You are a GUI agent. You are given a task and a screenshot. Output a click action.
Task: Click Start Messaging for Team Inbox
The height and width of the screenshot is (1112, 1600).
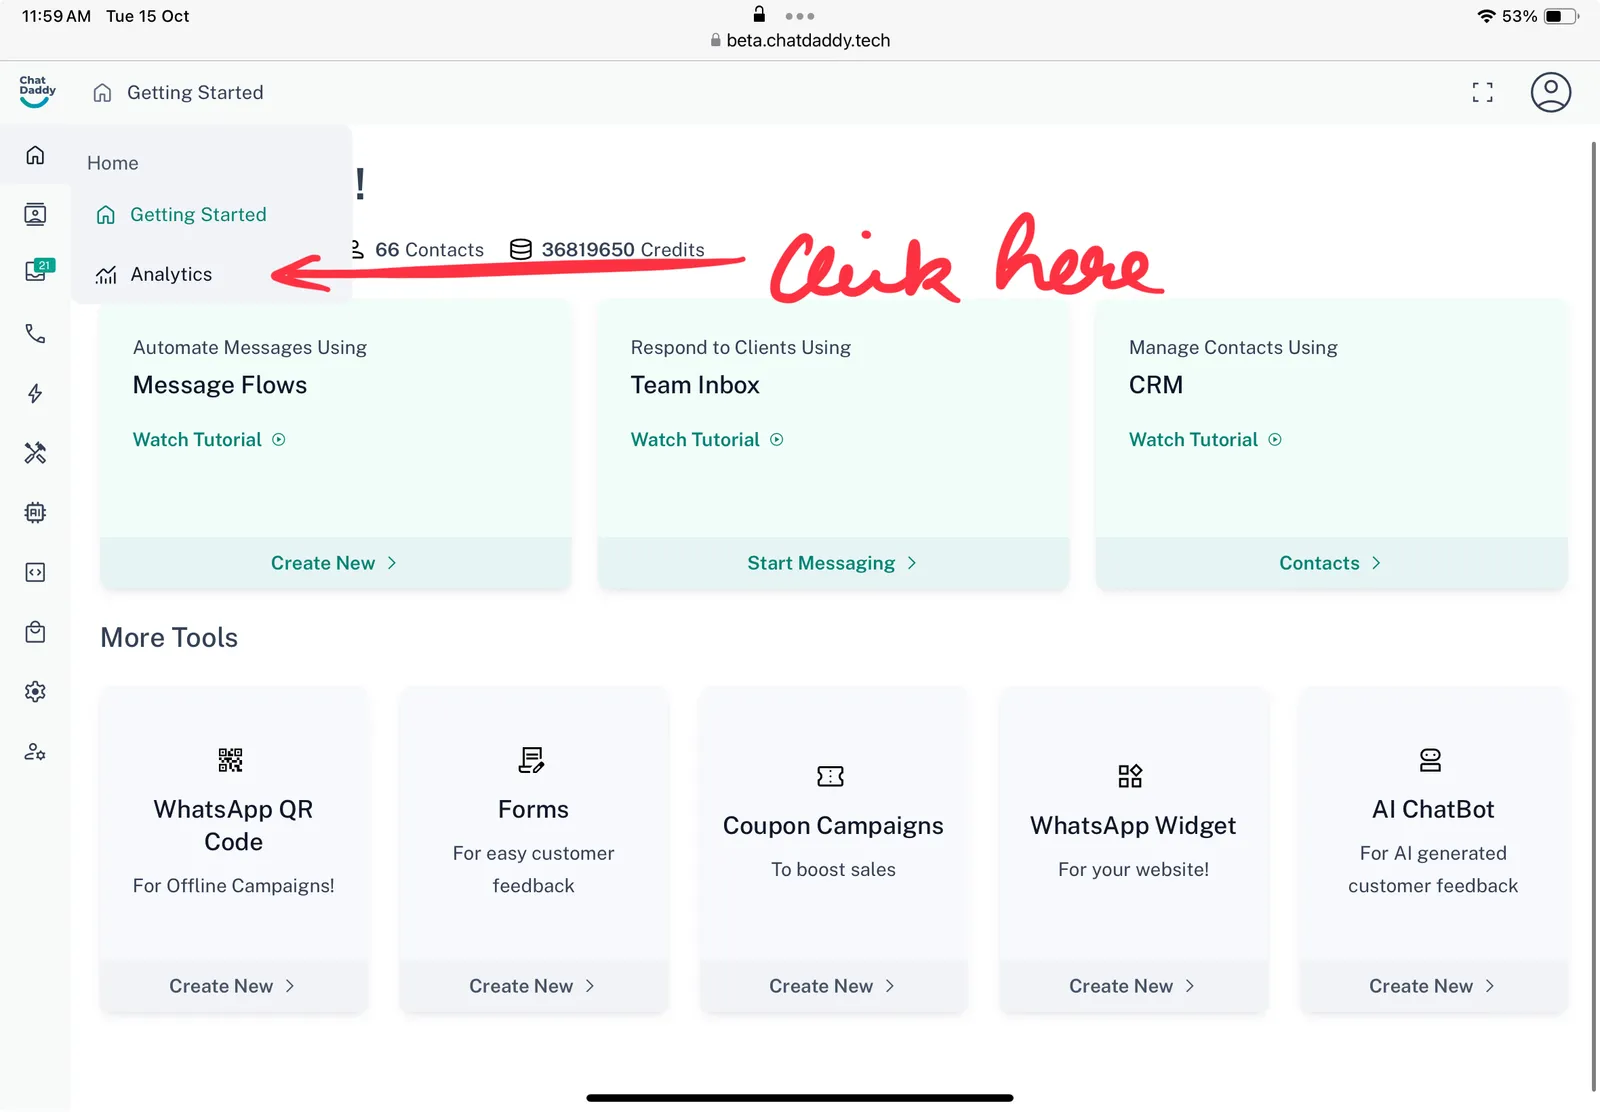tap(832, 563)
